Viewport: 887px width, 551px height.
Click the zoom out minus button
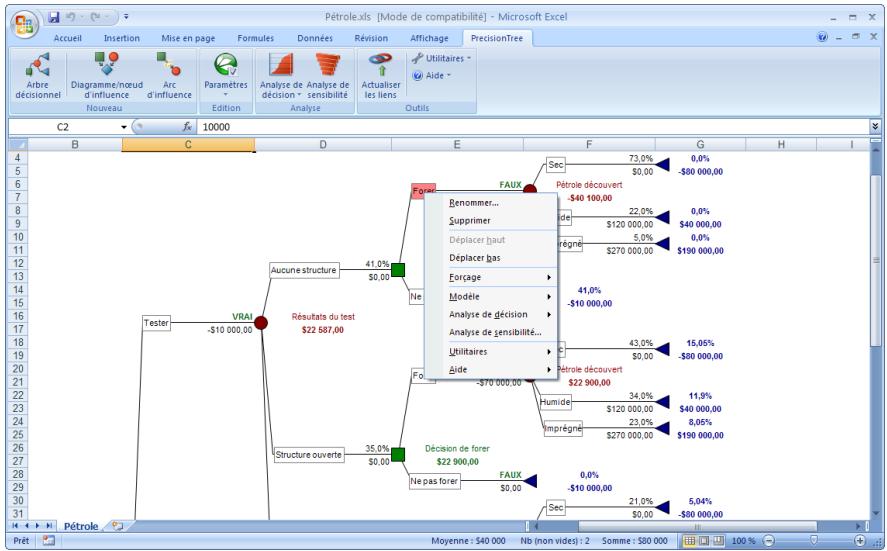coord(768,541)
